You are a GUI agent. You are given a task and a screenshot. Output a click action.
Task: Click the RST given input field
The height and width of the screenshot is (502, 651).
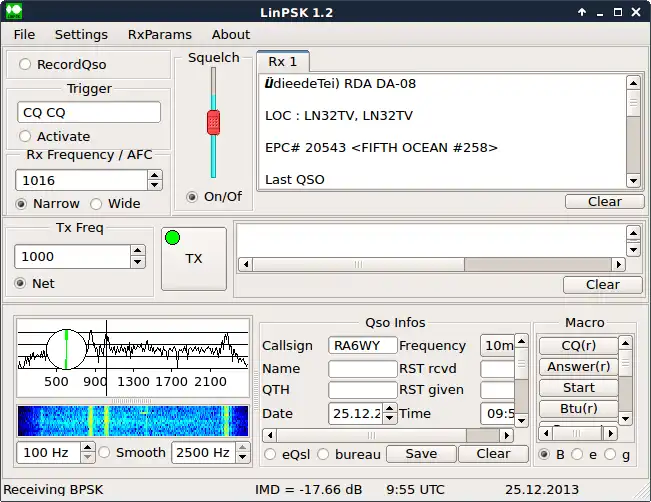497,390
